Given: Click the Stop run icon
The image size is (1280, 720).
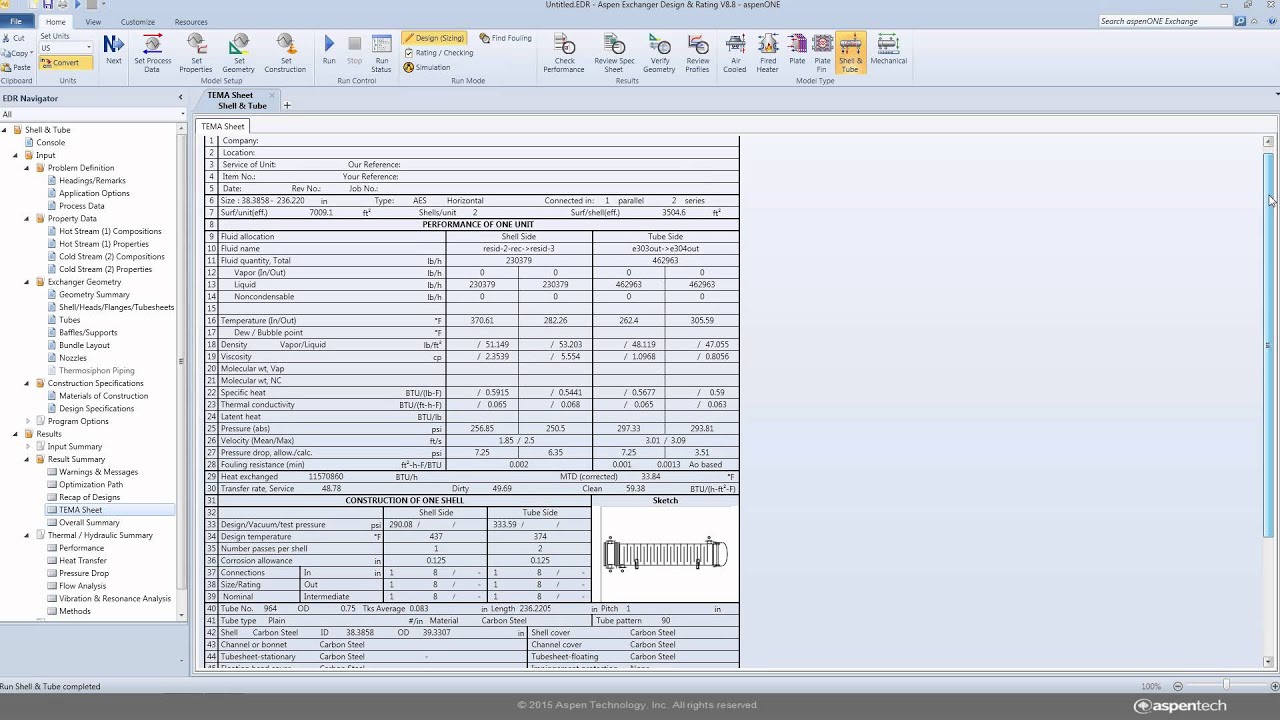Looking at the screenshot, I should pyautogui.click(x=354, y=50).
